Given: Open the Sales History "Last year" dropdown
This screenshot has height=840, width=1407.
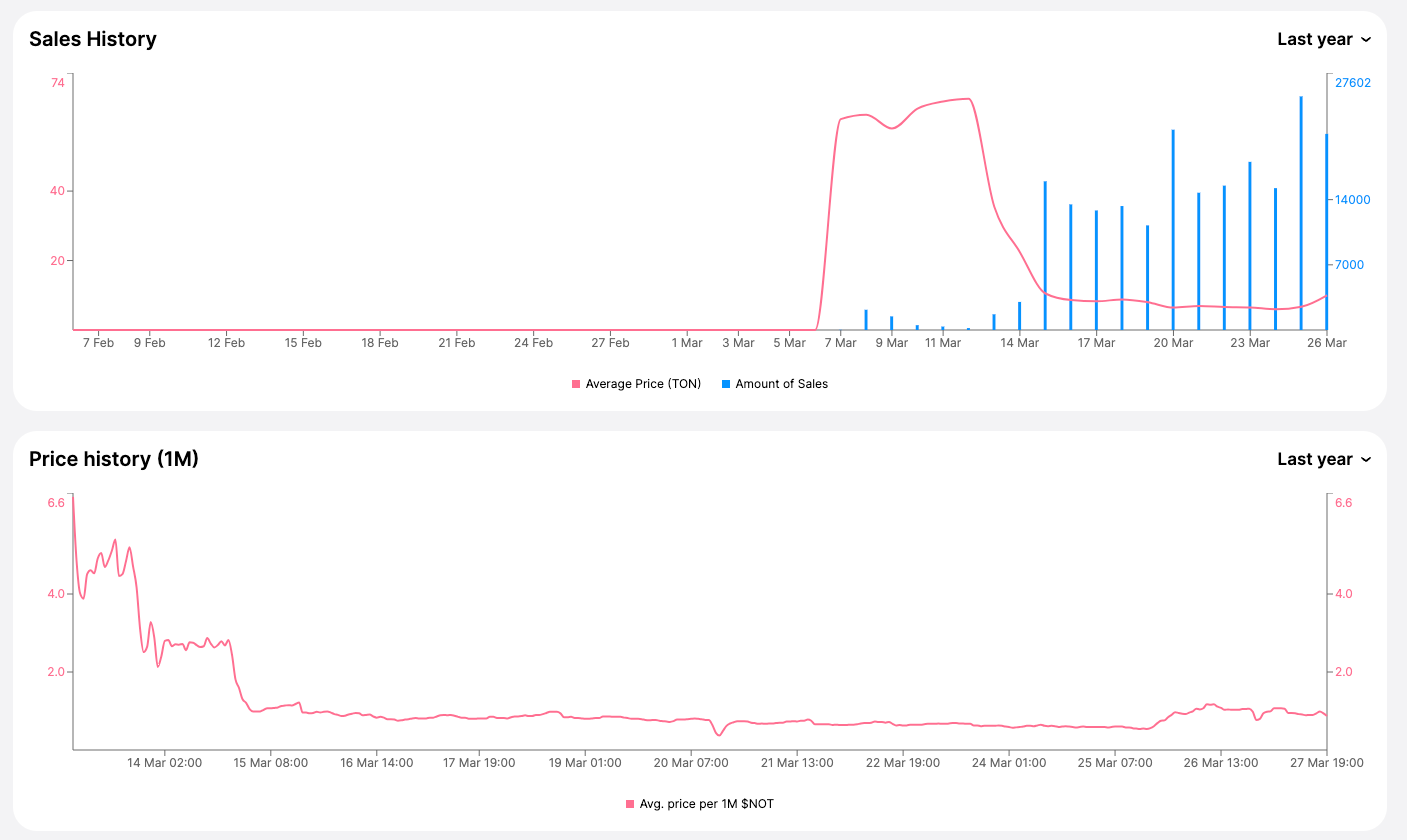Looking at the screenshot, I should point(1323,39).
